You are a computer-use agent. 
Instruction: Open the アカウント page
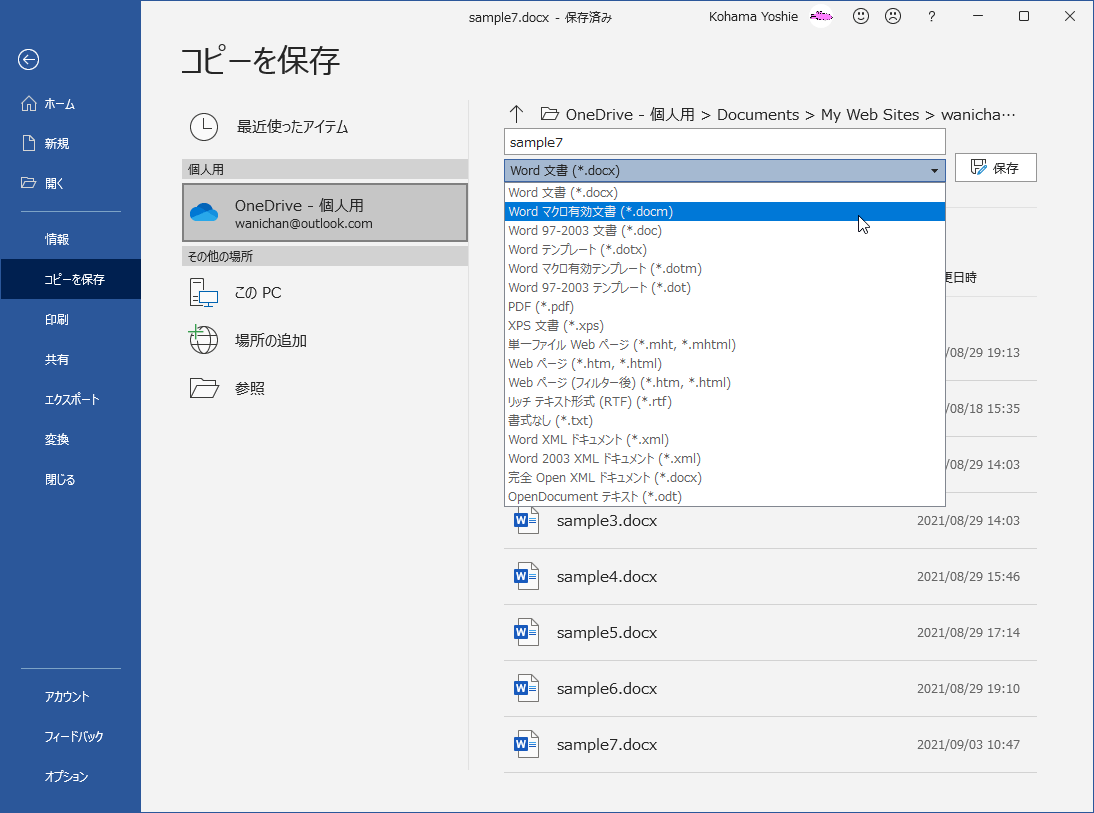[70, 696]
